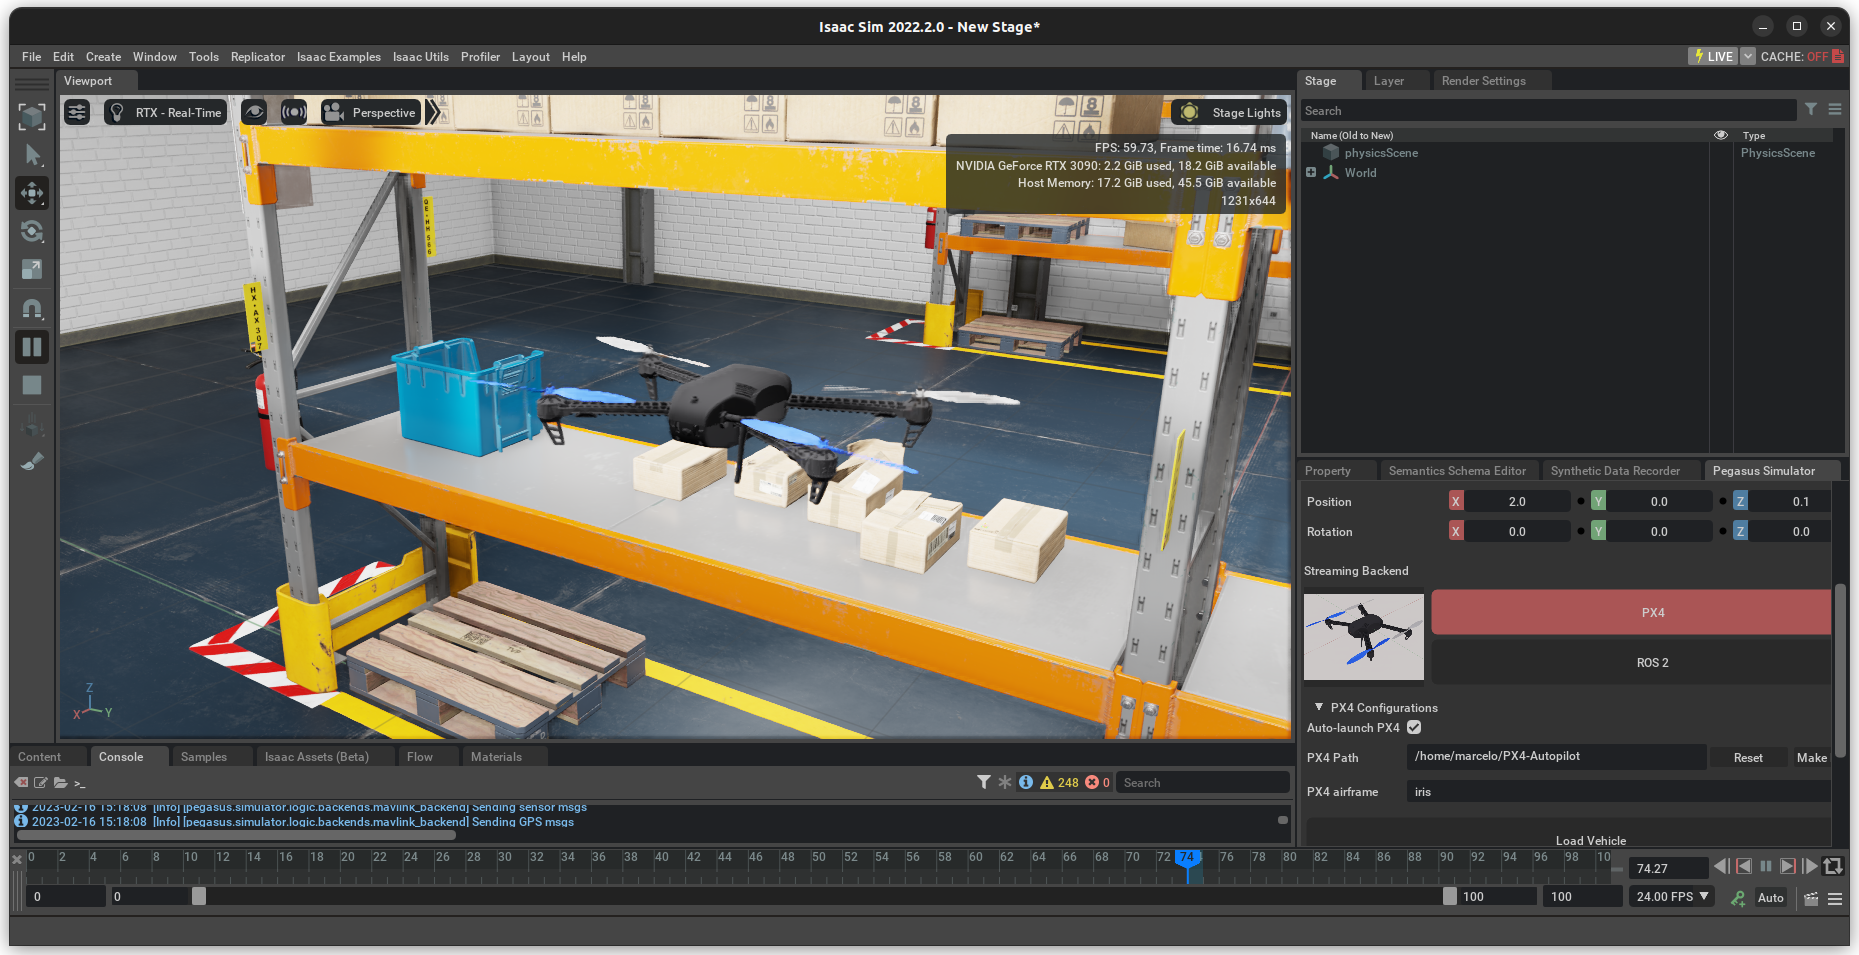Open the viewport settings gear icon
Image resolution: width=1859 pixels, height=955 pixels.
click(x=77, y=112)
